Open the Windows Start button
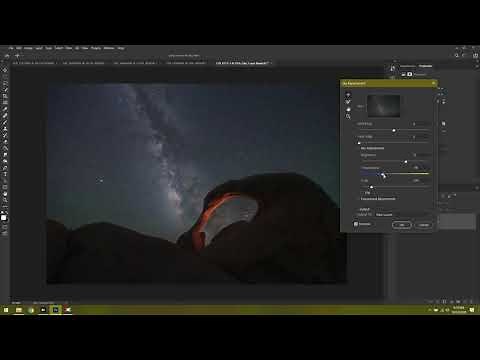The height and width of the screenshot is (360, 480). coord(6,310)
